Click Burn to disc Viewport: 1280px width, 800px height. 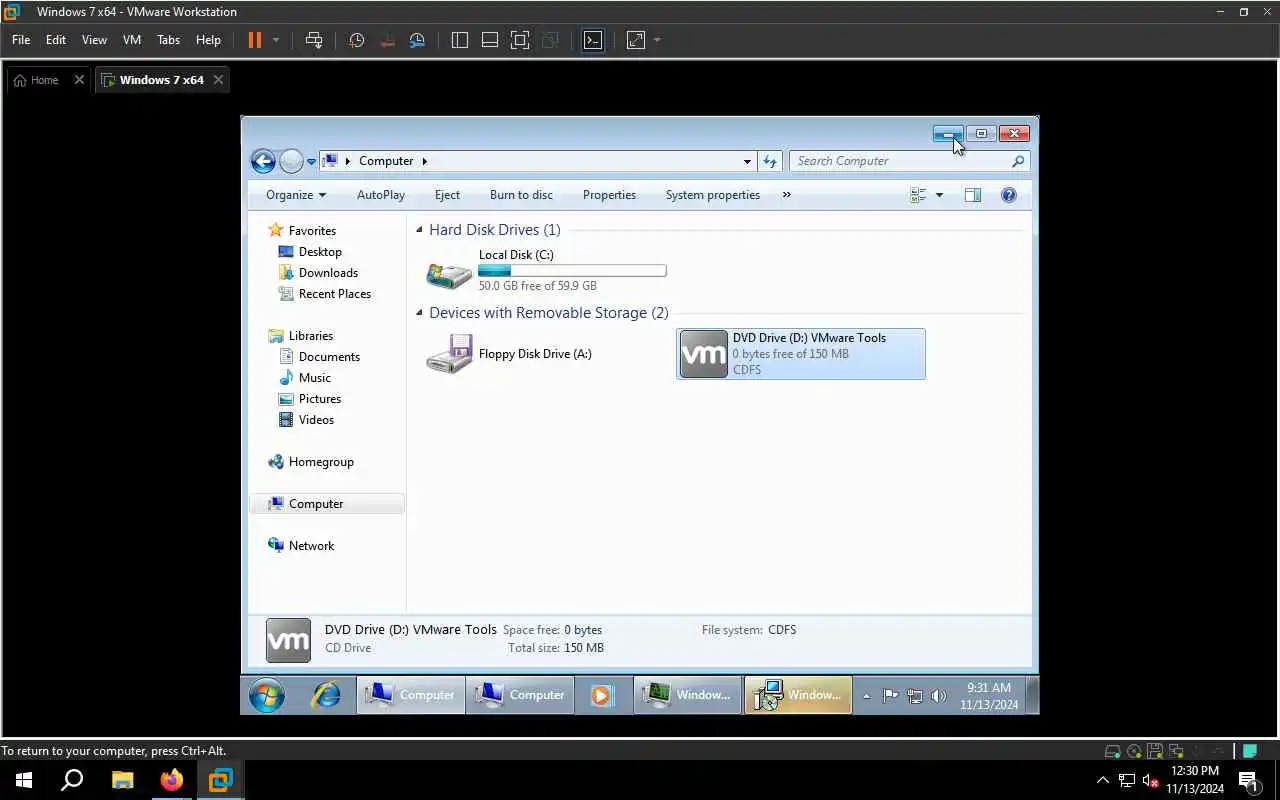click(521, 195)
